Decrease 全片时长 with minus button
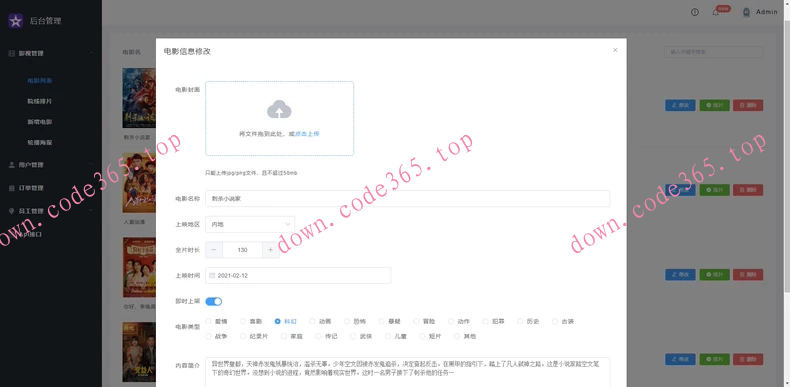 (214, 250)
